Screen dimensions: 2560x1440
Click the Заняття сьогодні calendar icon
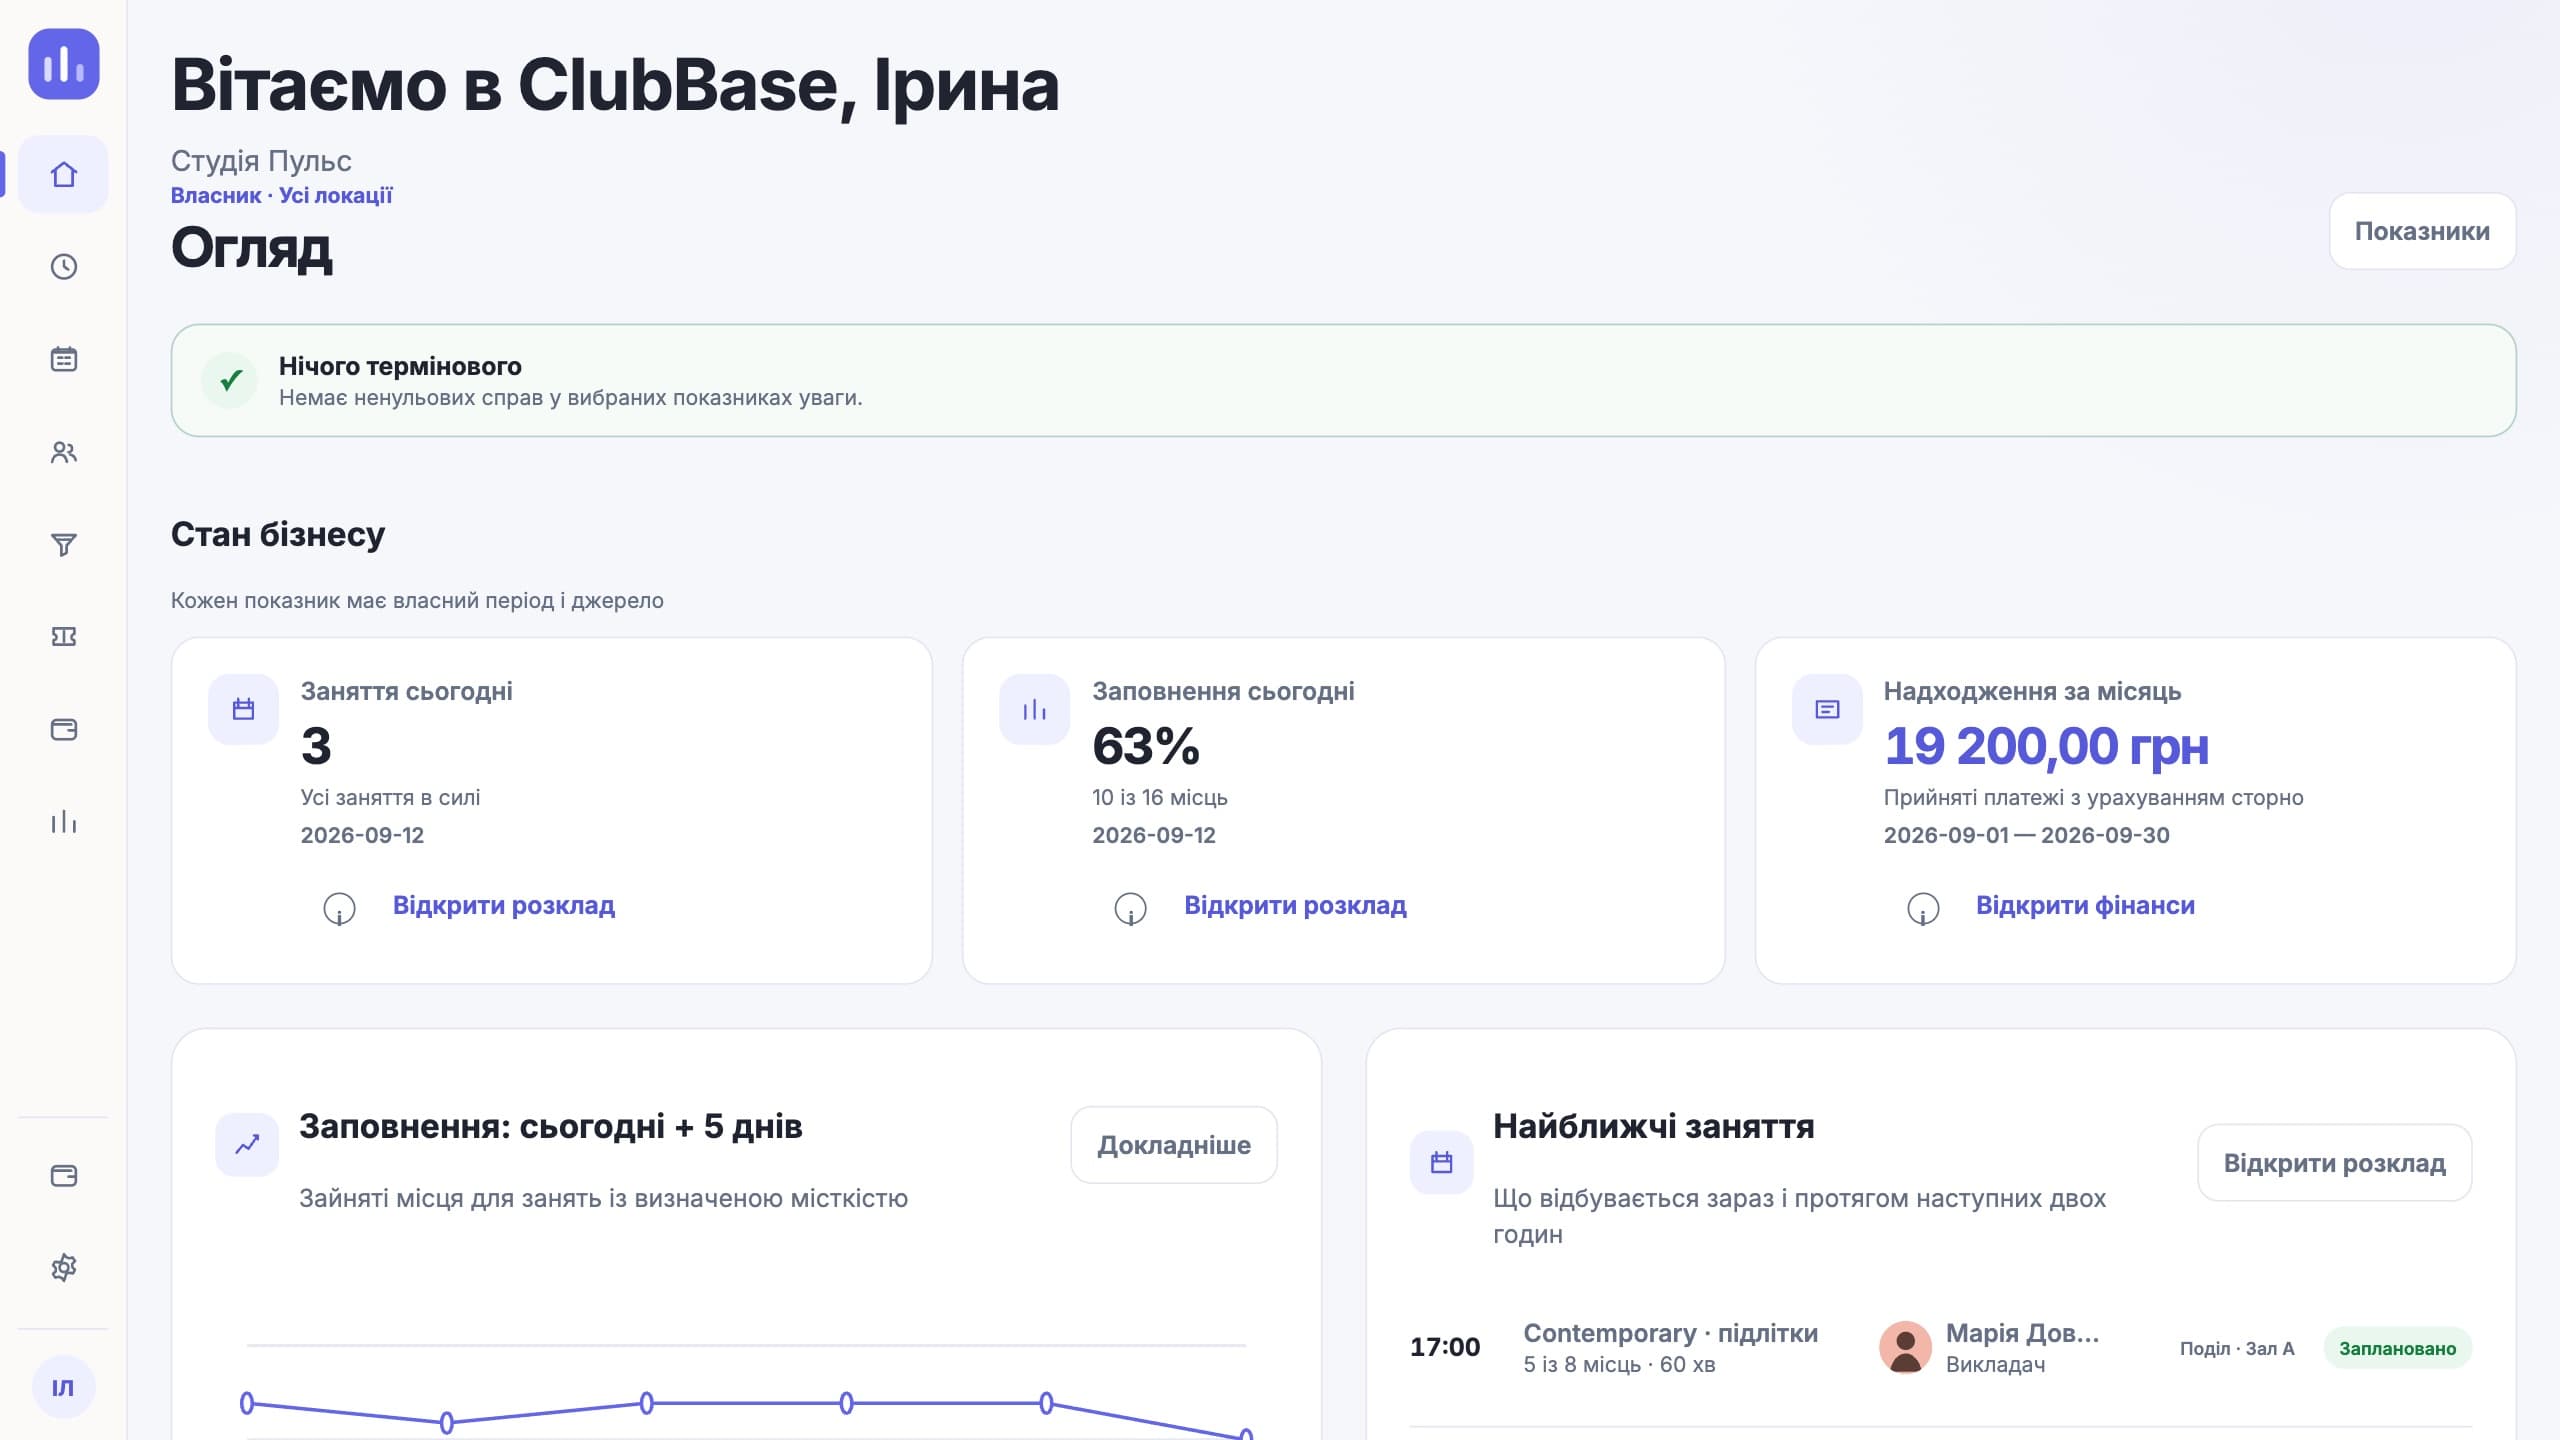pos(243,709)
